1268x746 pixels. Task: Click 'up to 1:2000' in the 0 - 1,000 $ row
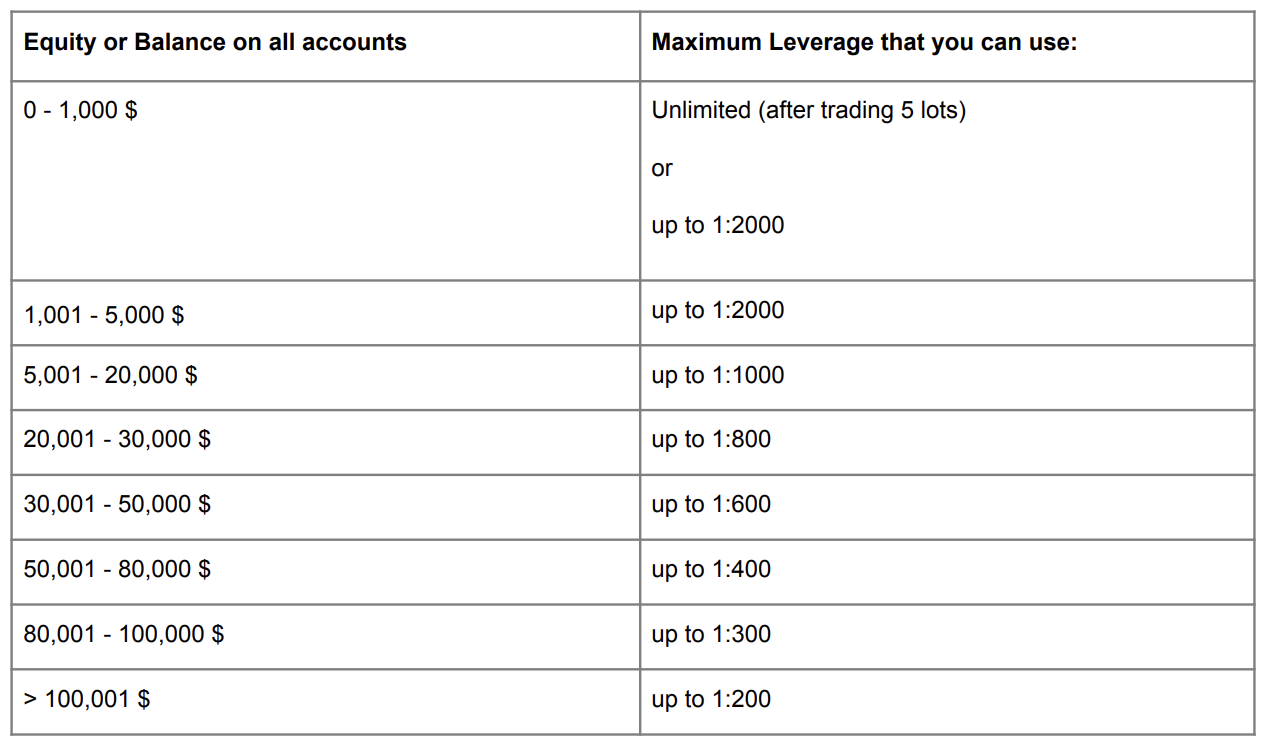[x=717, y=225]
